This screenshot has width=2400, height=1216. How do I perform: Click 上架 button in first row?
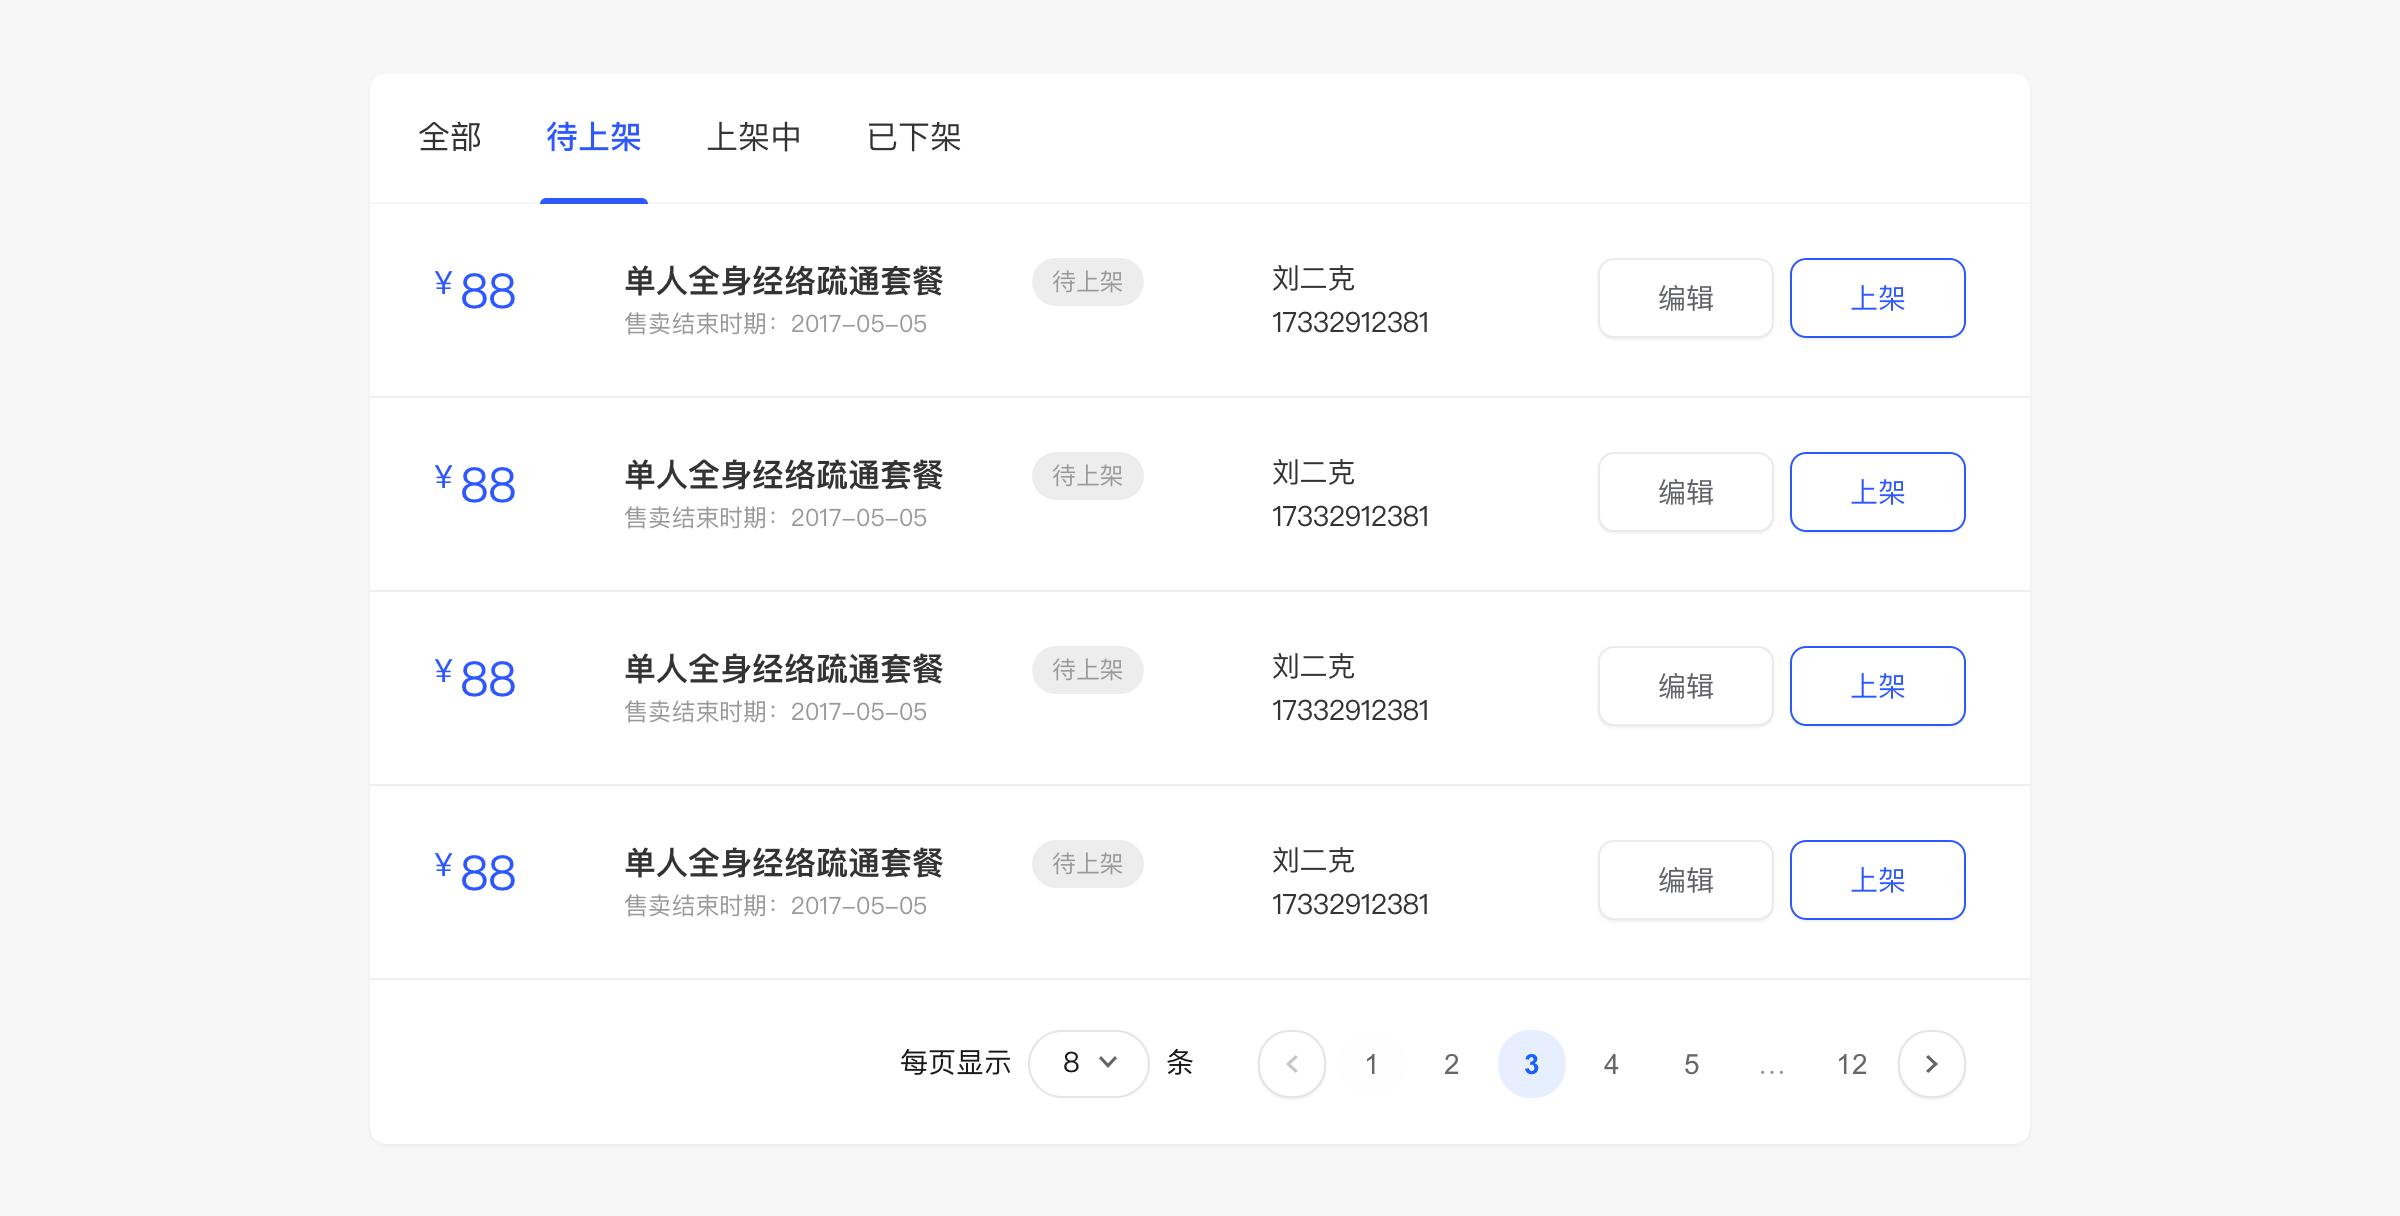pyautogui.click(x=1877, y=298)
